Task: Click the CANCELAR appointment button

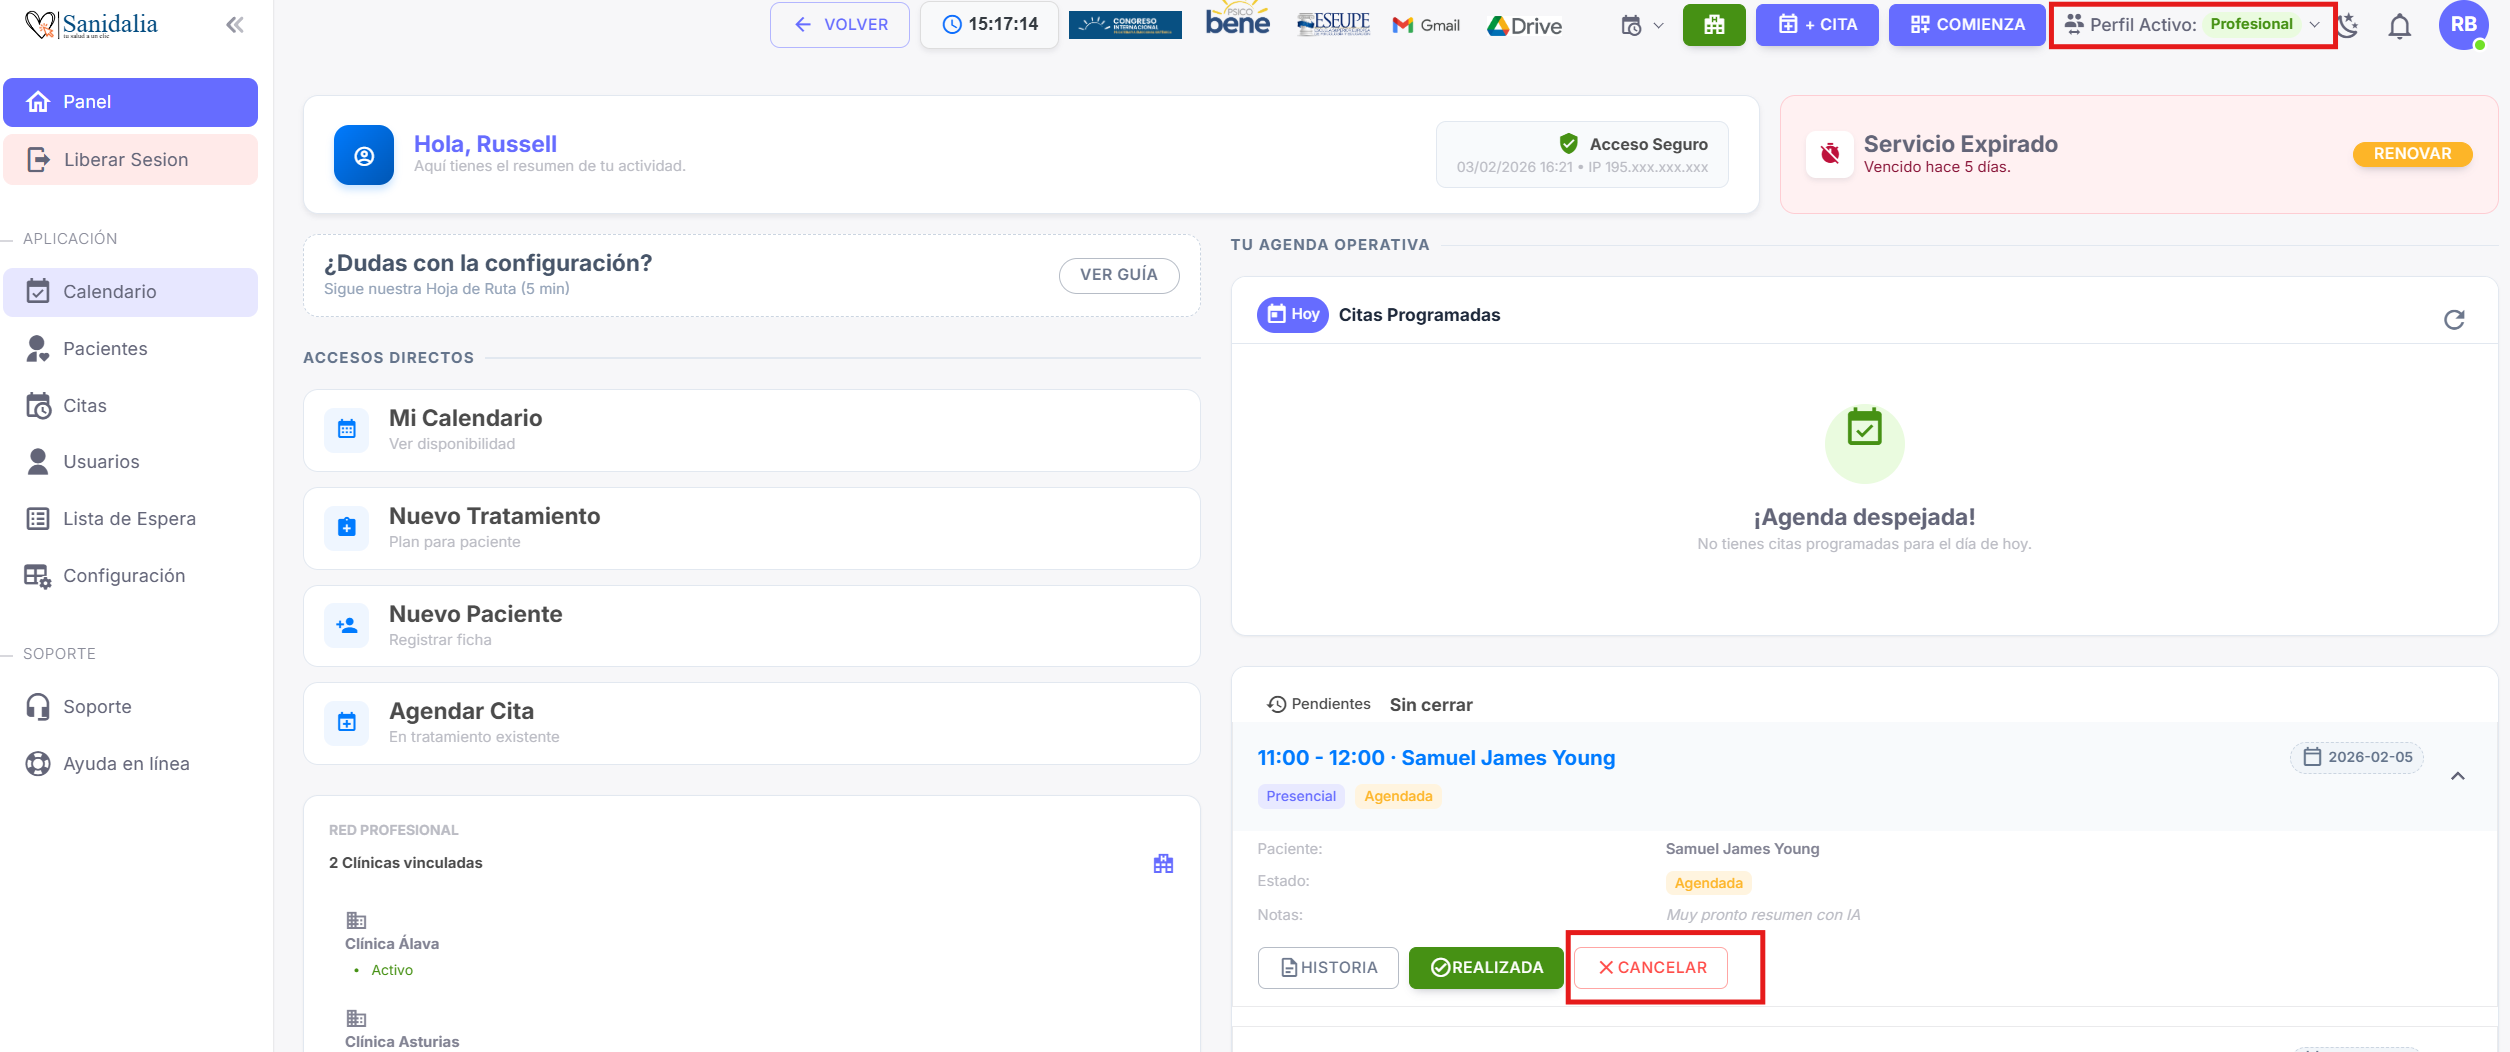Action: click(1651, 968)
